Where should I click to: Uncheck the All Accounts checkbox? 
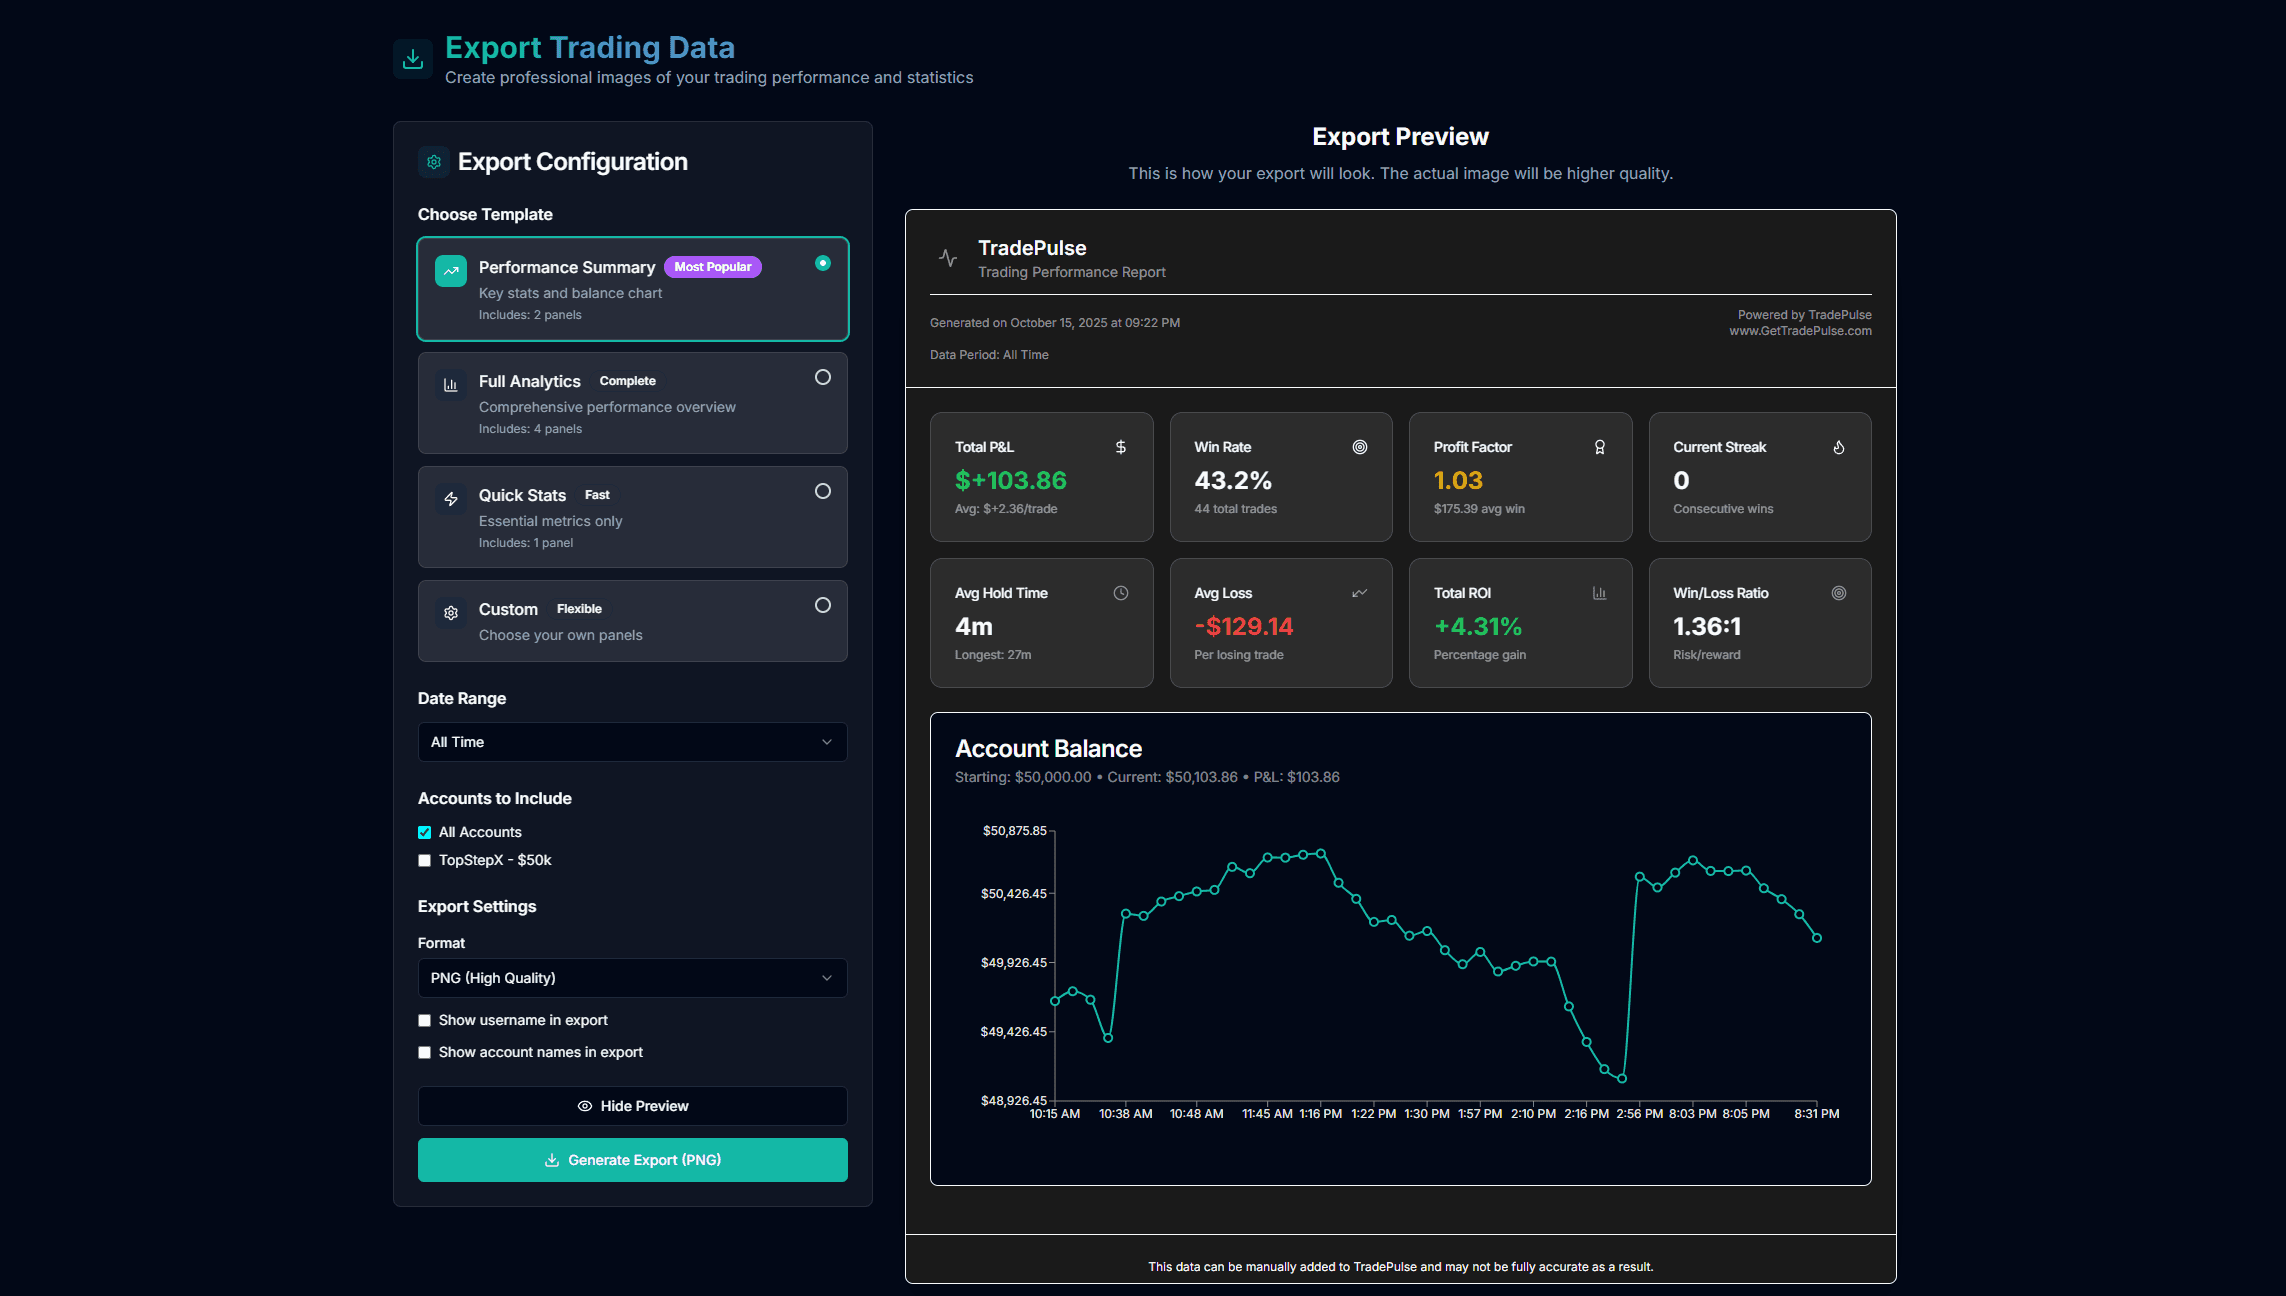(425, 832)
